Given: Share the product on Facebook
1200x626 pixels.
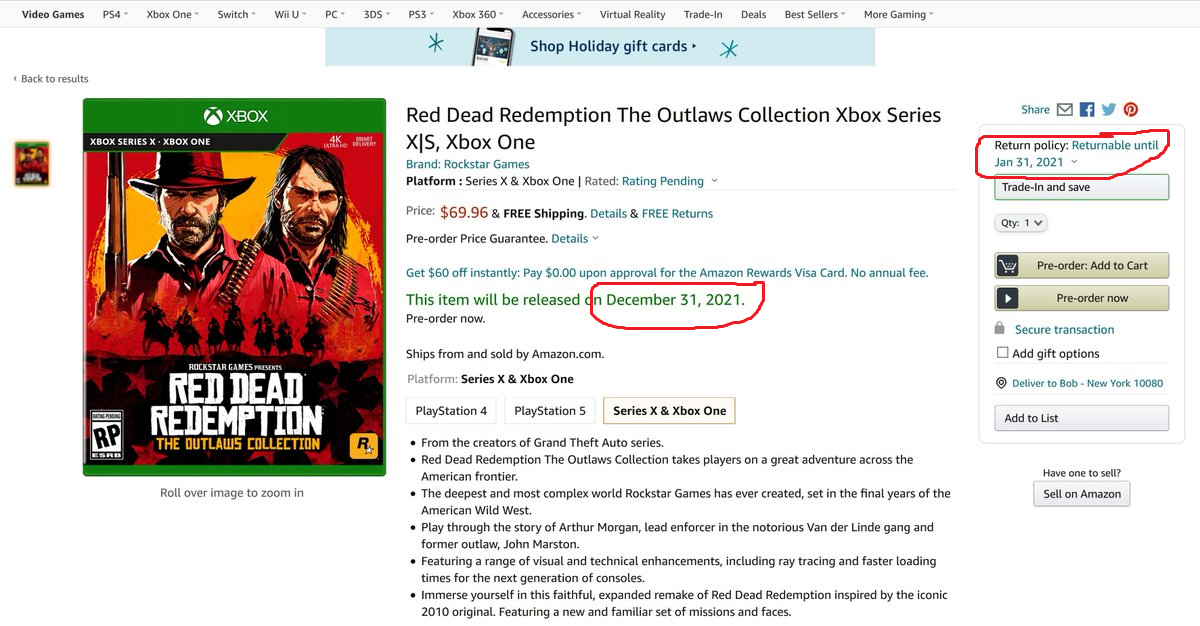Looking at the screenshot, I should tap(1086, 109).
